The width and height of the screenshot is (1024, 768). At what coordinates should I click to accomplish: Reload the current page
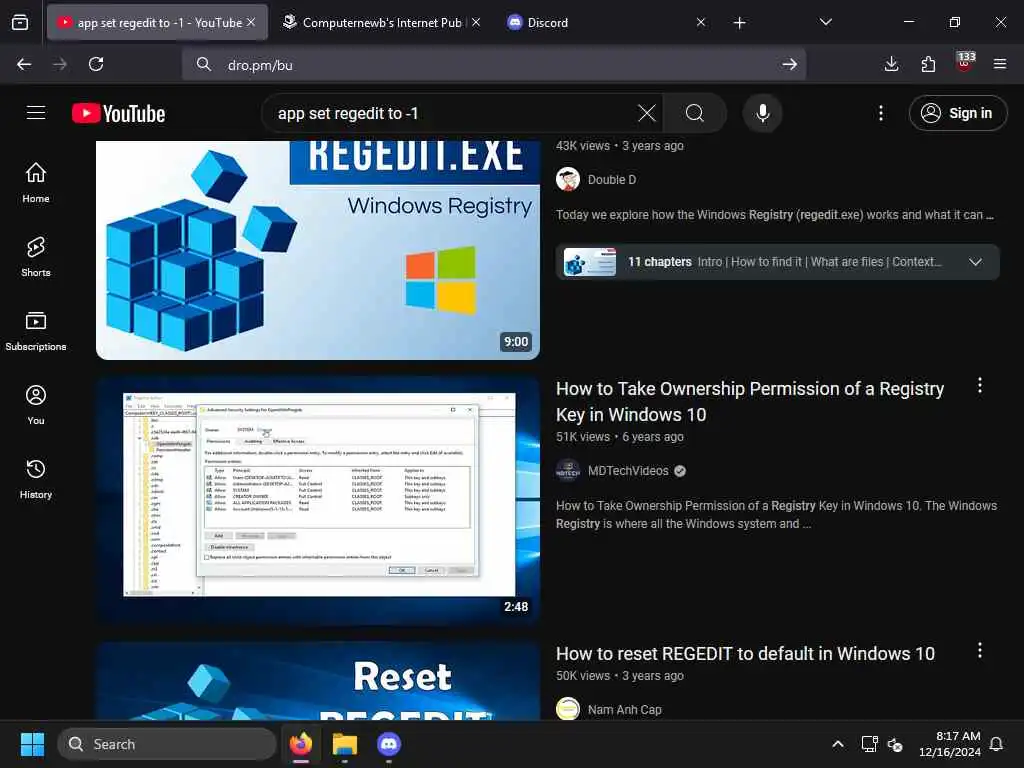coord(96,64)
